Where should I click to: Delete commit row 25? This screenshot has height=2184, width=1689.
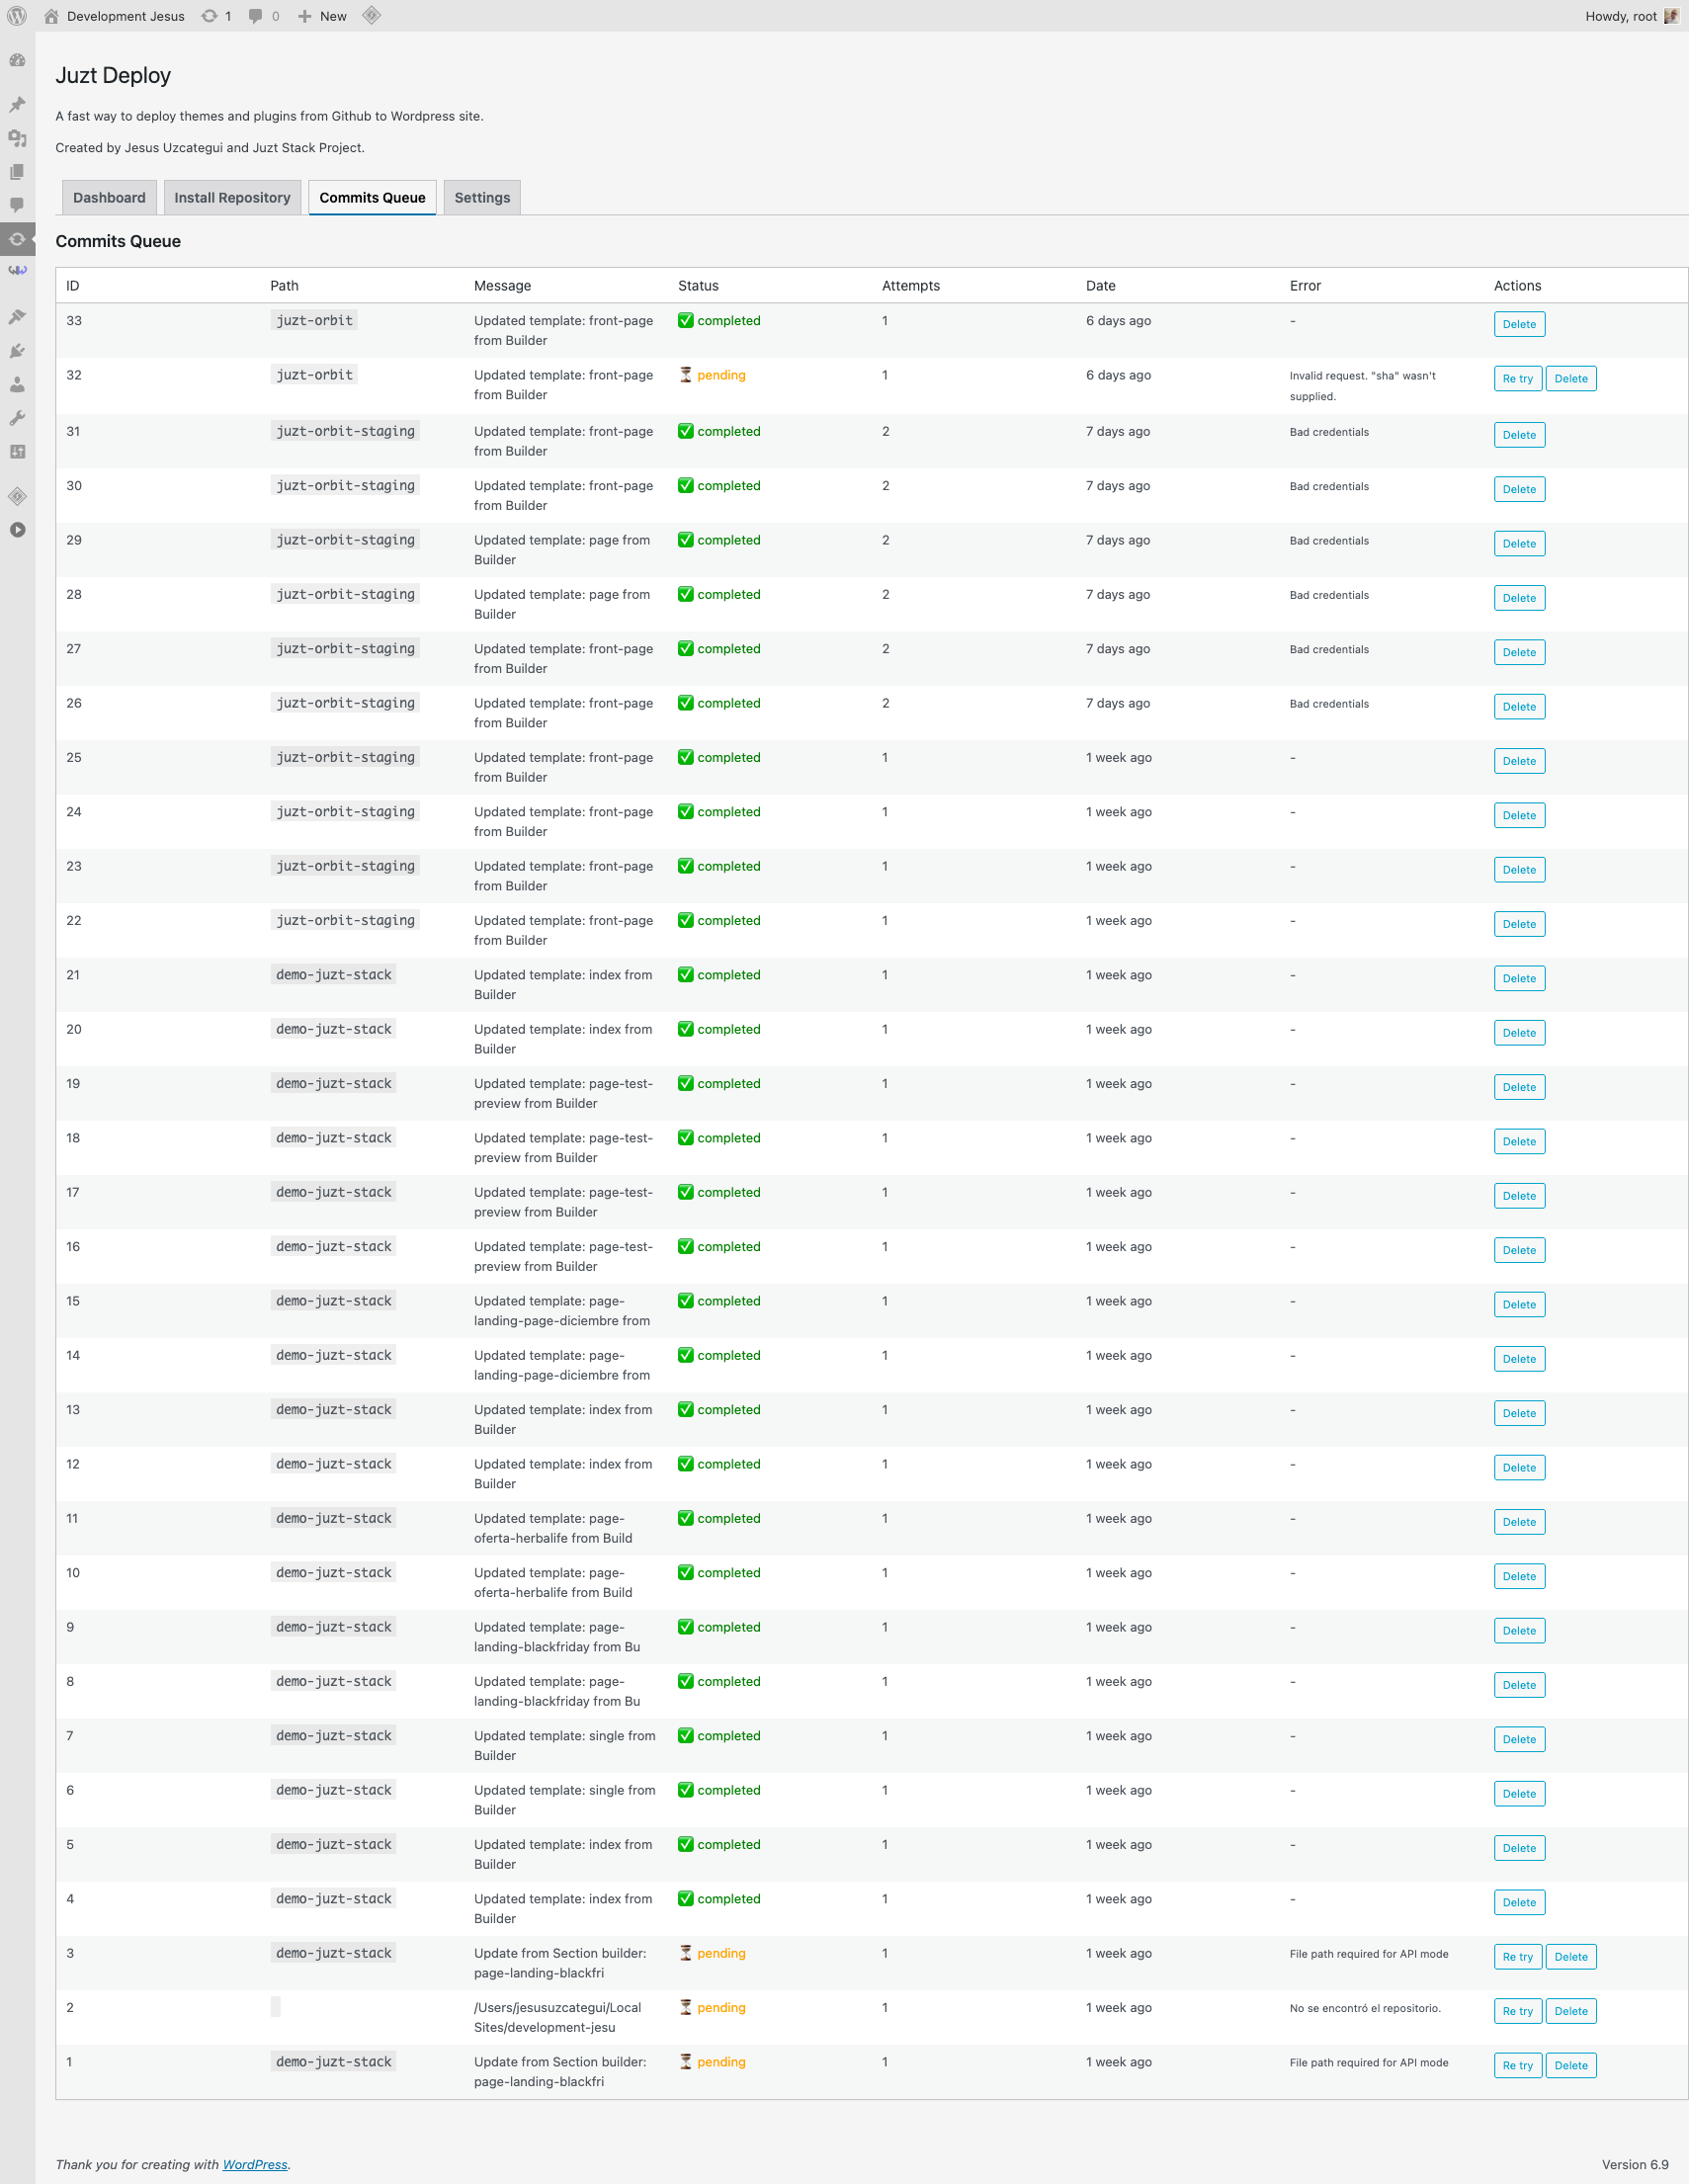pyautogui.click(x=1519, y=761)
